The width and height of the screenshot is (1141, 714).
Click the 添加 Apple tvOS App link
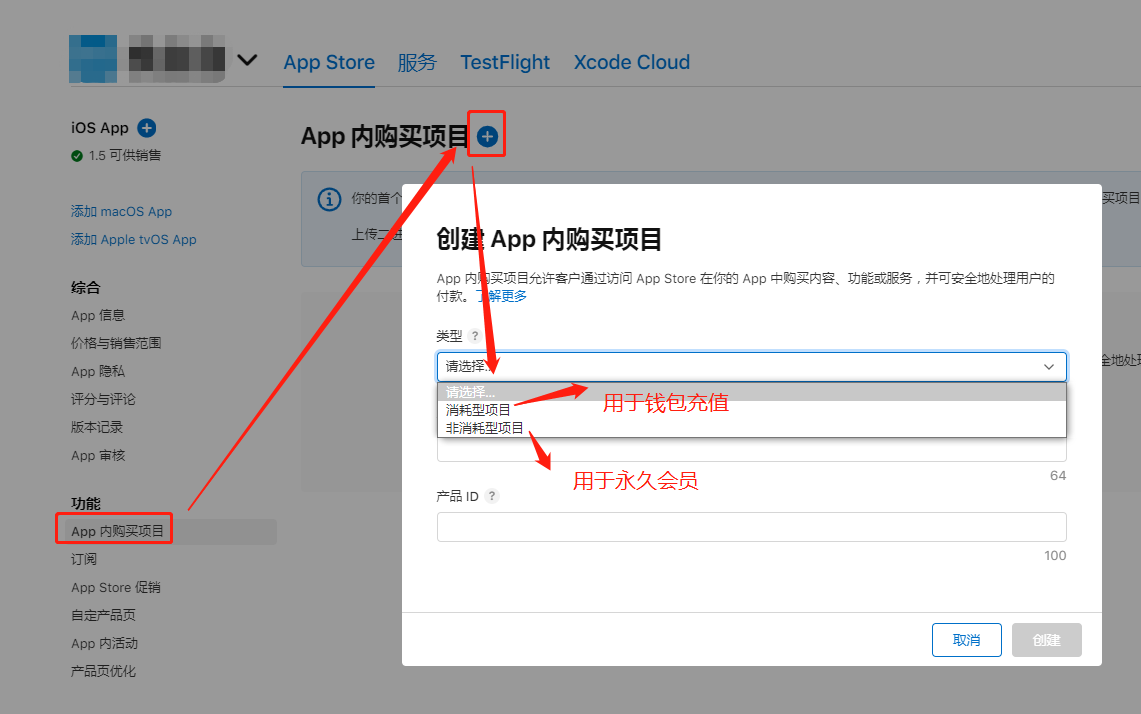coord(134,239)
